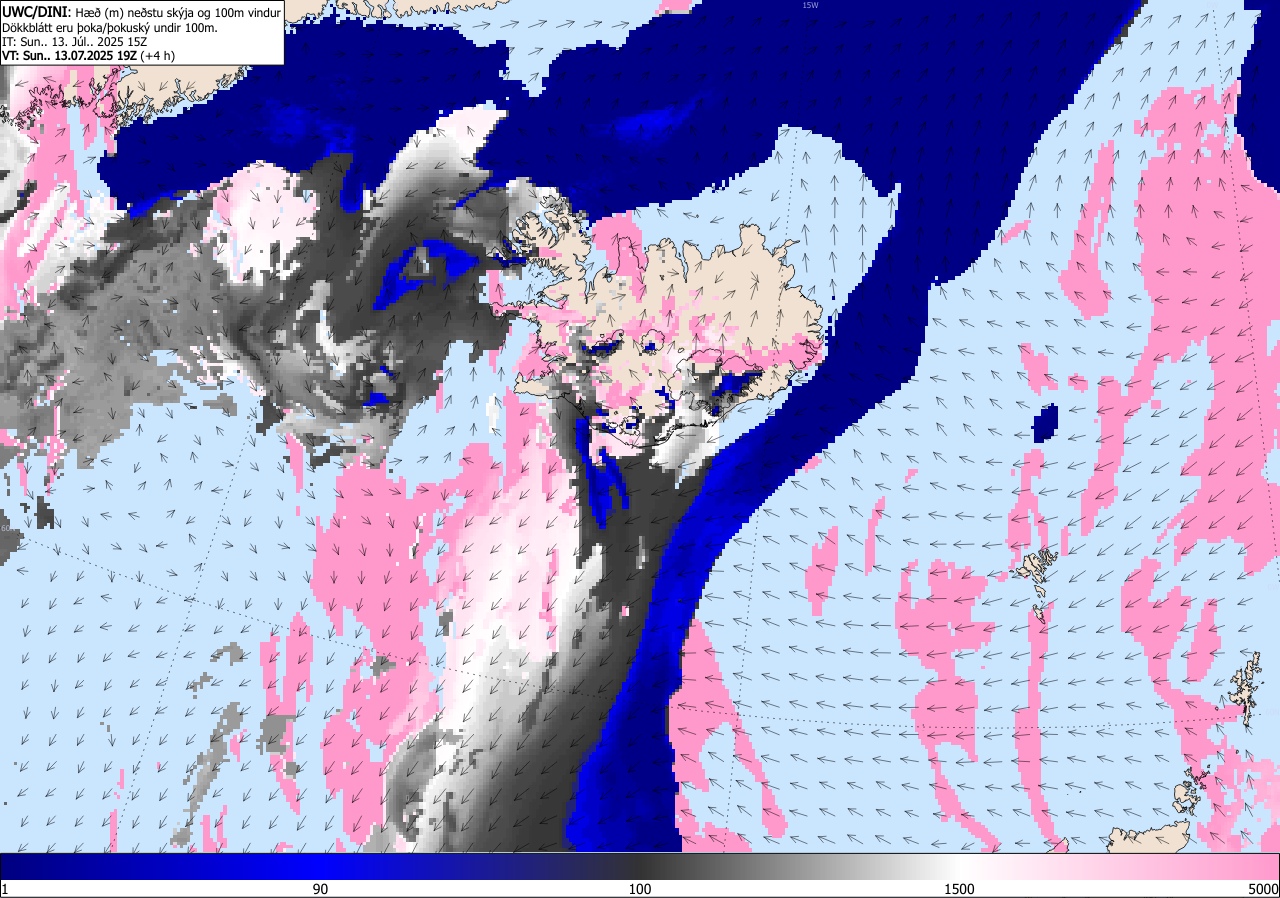Click the '100' label on the color scale

point(640,889)
